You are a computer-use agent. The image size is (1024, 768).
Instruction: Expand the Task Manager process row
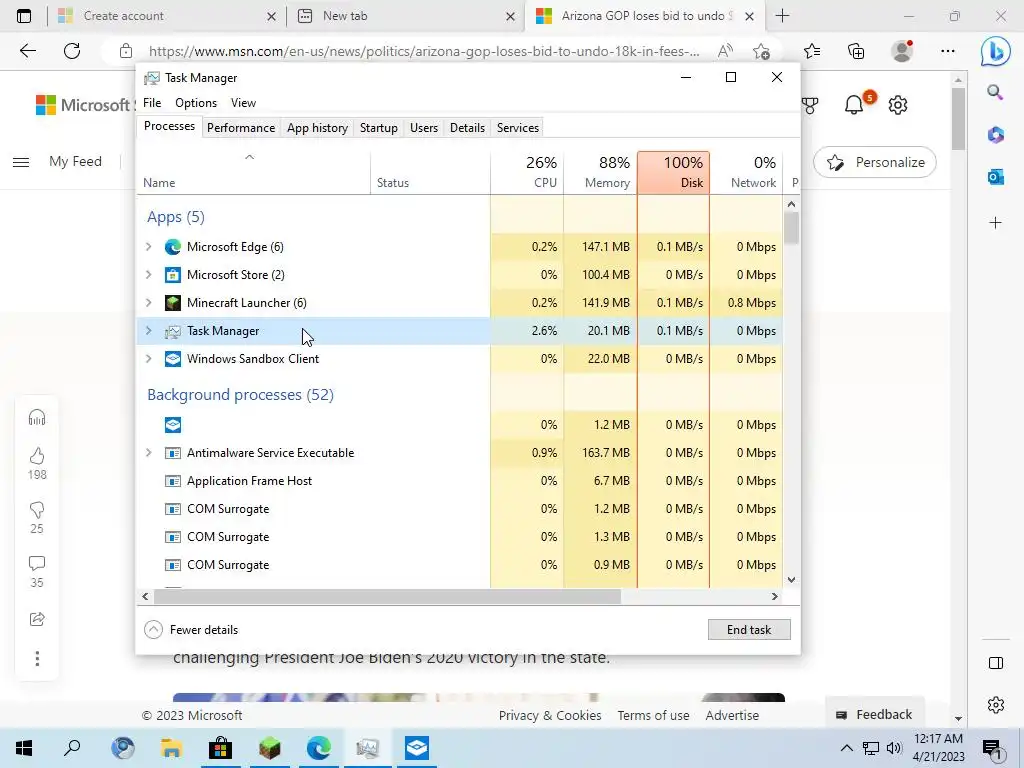pos(148,331)
